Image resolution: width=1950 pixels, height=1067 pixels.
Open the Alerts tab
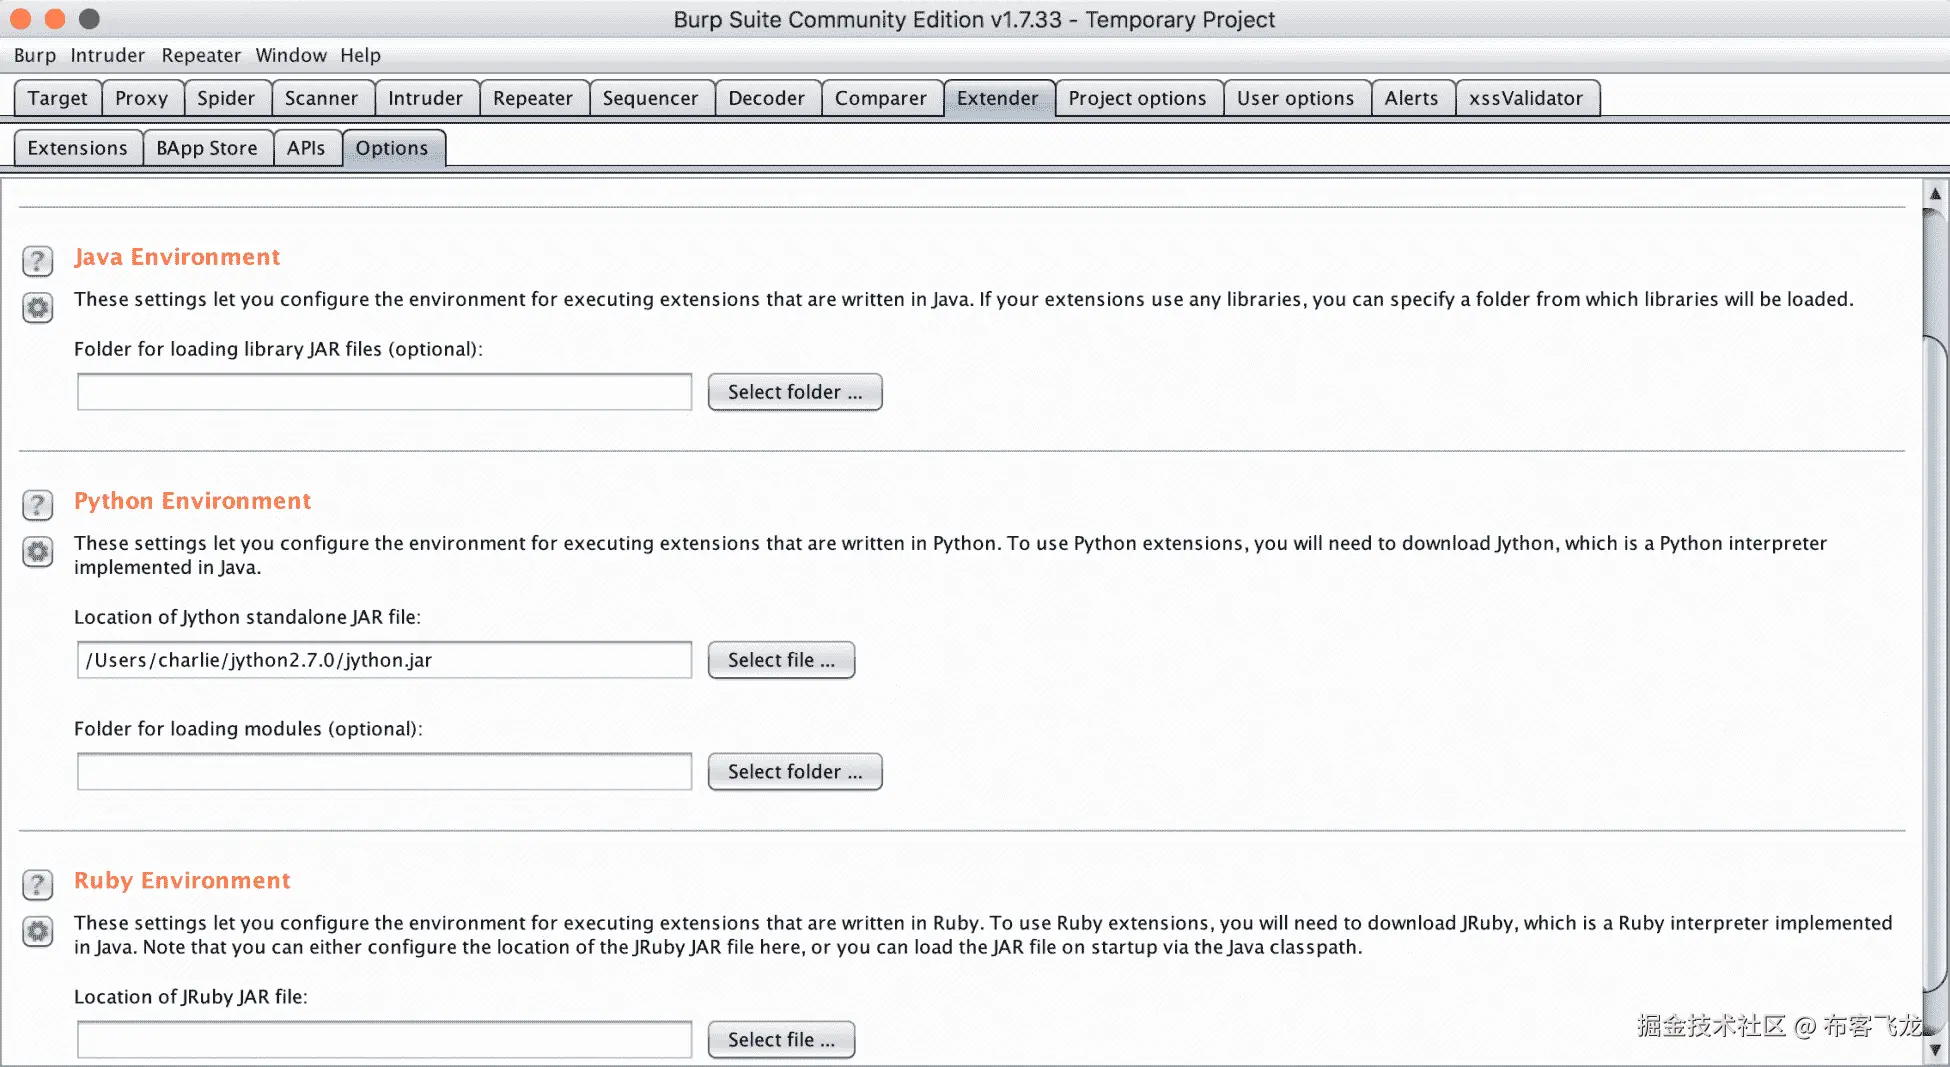(x=1412, y=98)
